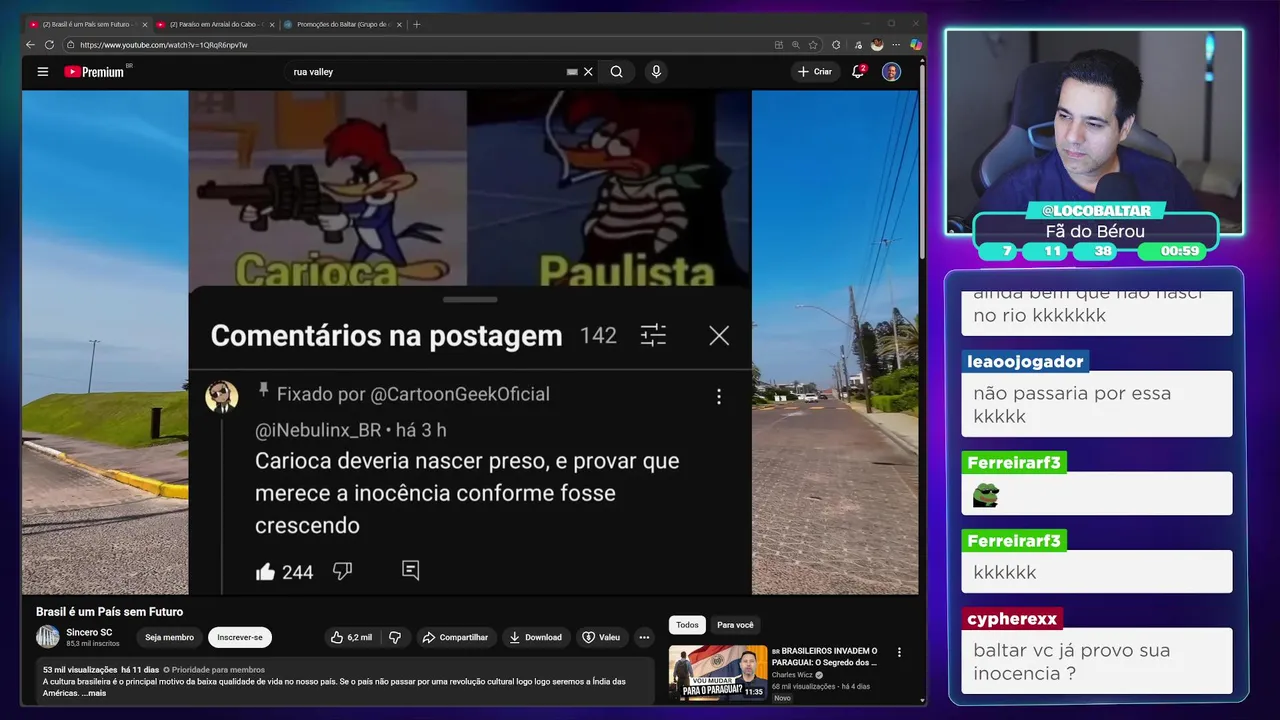This screenshot has width=1280, height=720.
Task: Open 'BRASILEIROS INVADEM O PARAGUAI' video title
Action: click(x=825, y=656)
